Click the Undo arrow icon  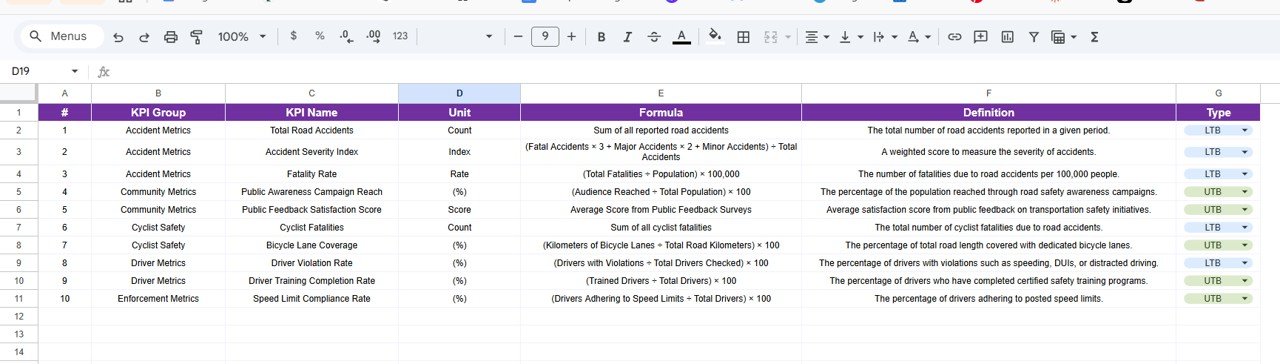[119, 37]
